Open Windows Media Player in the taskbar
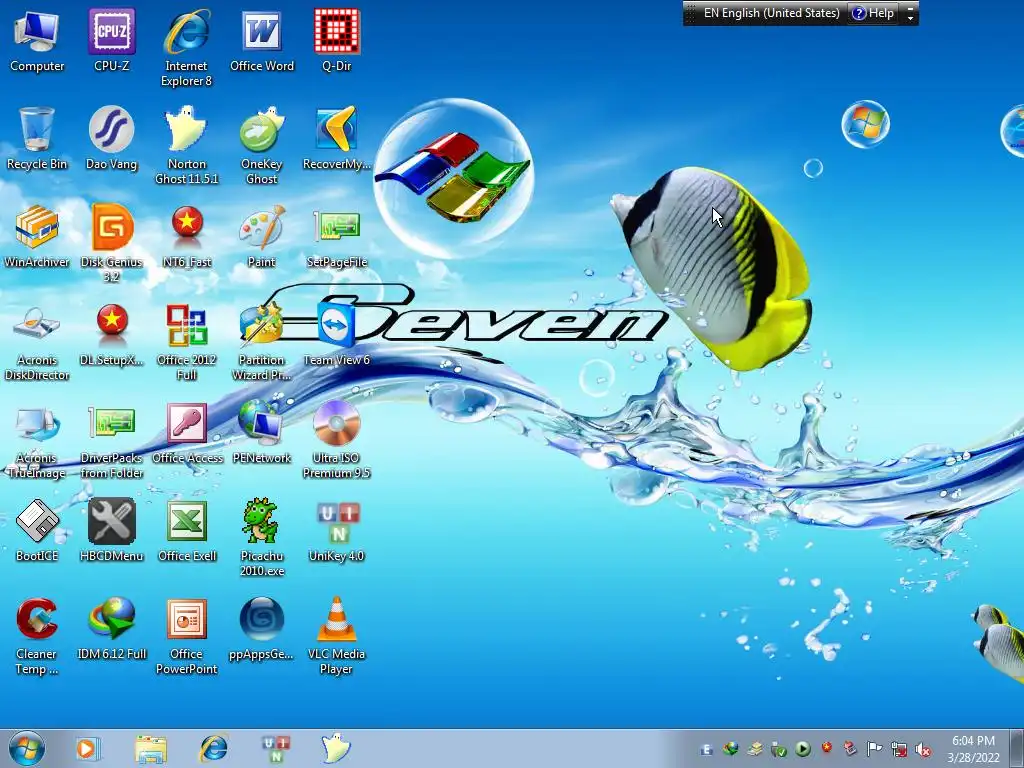Viewport: 1024px width, 768px height. coord(87,748)
